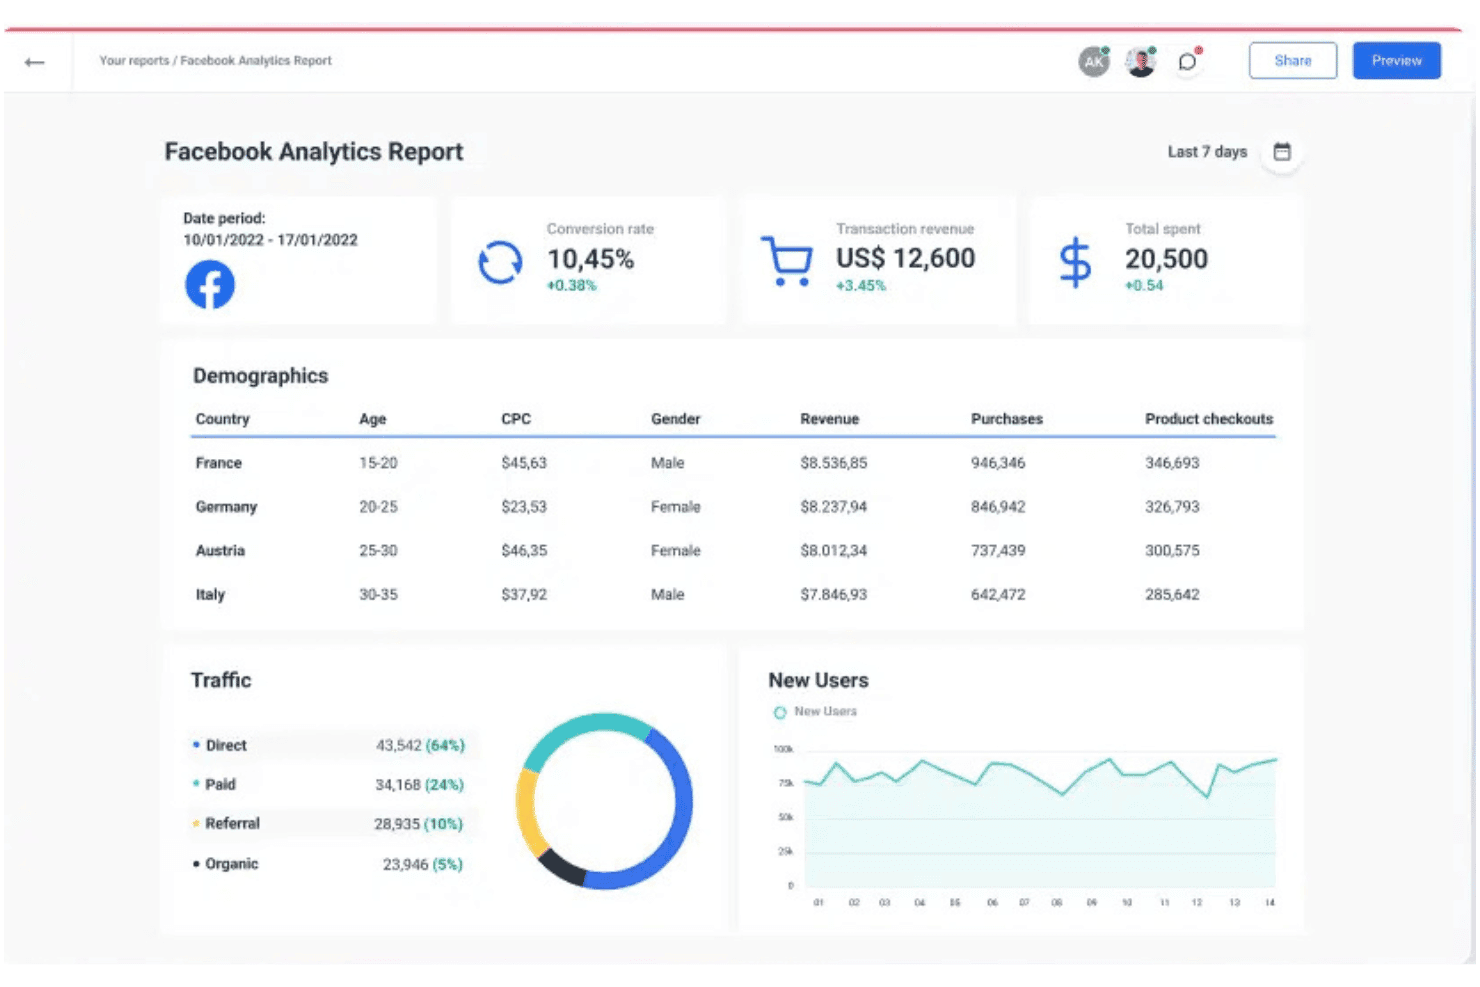Click the back arrow icon
This screenshot has height=987, width=1480.
(x=35, y=62)
